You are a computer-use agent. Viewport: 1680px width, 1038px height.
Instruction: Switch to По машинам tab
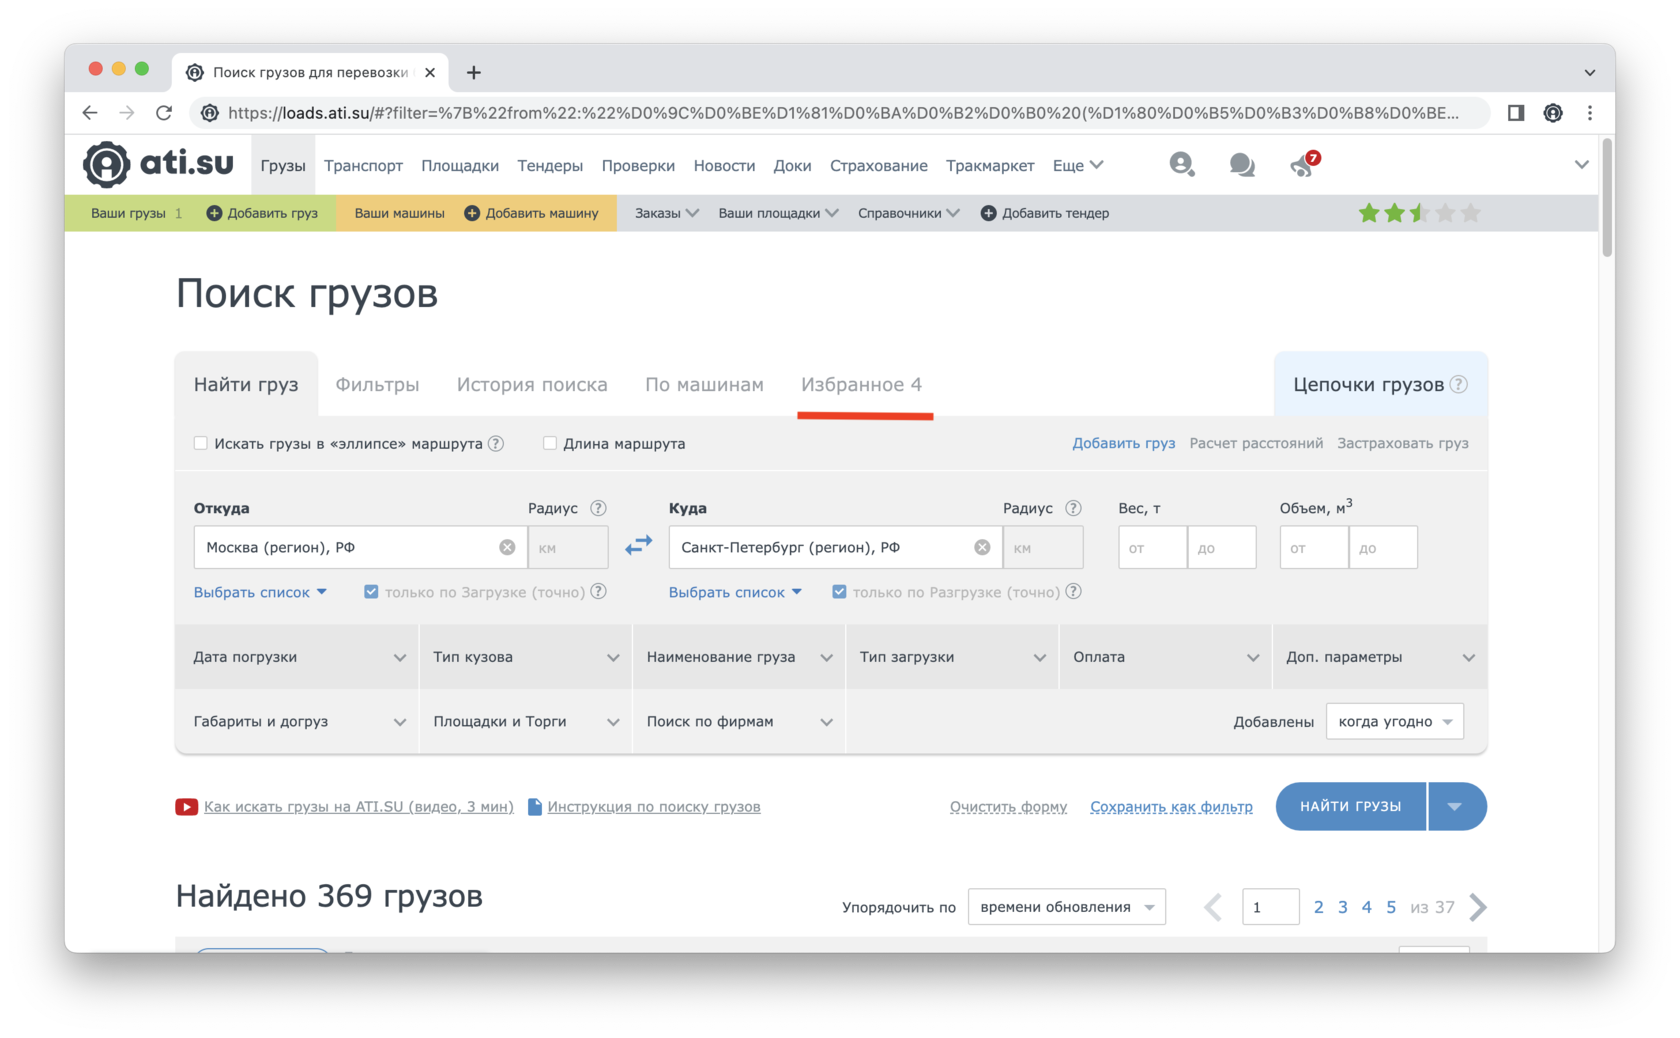[704, 384]
